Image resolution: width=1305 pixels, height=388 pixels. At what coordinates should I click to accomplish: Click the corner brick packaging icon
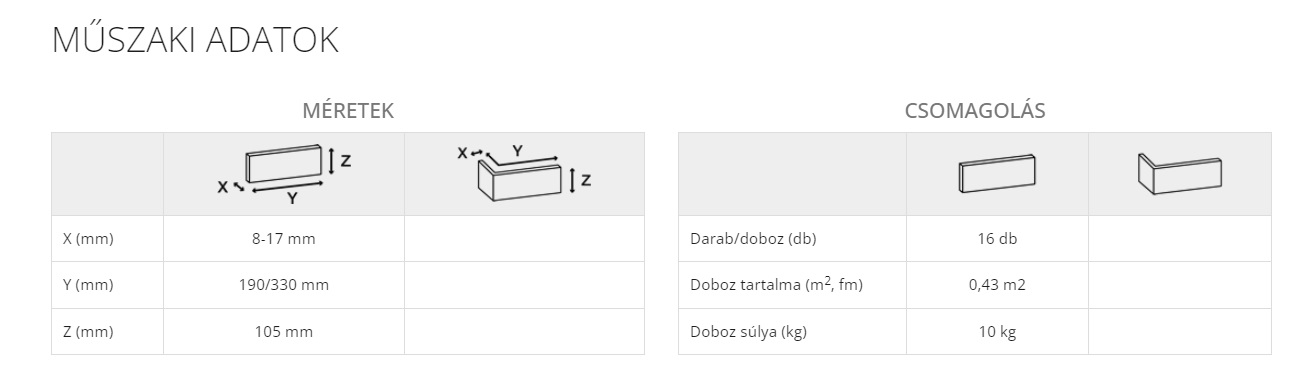[x=1180, y=174]
